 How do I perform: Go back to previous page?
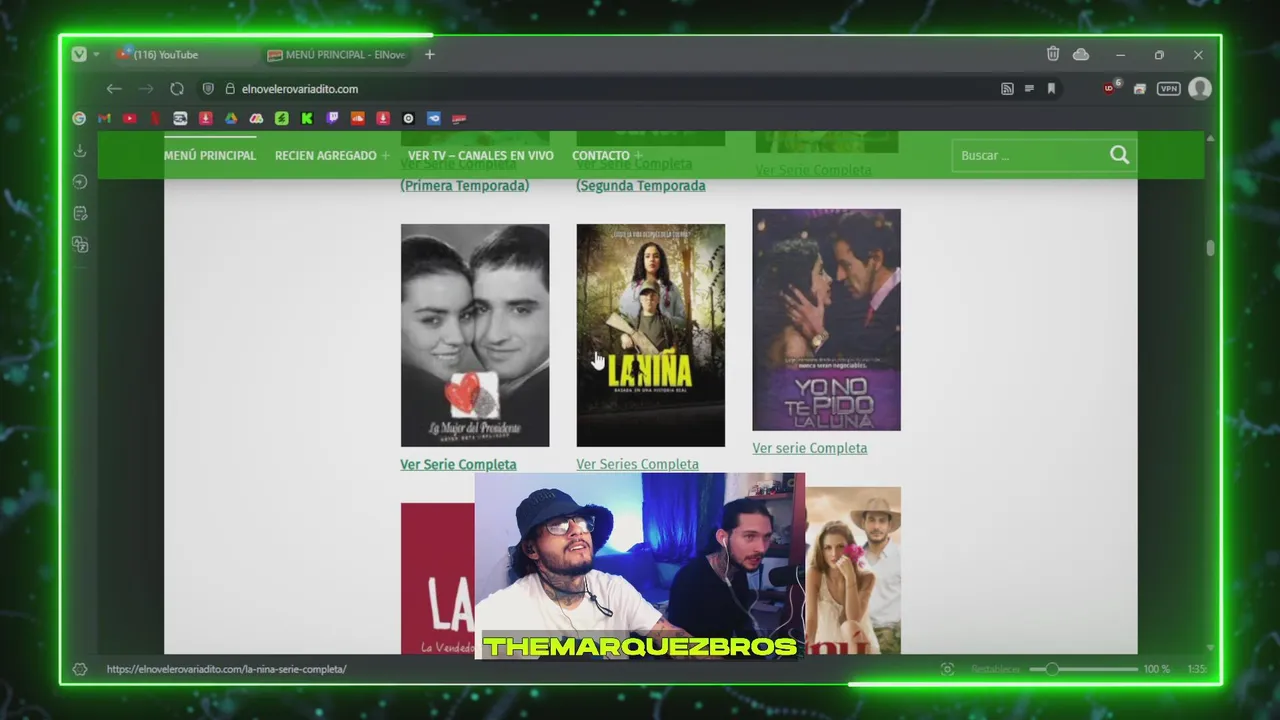coord(114,89)
